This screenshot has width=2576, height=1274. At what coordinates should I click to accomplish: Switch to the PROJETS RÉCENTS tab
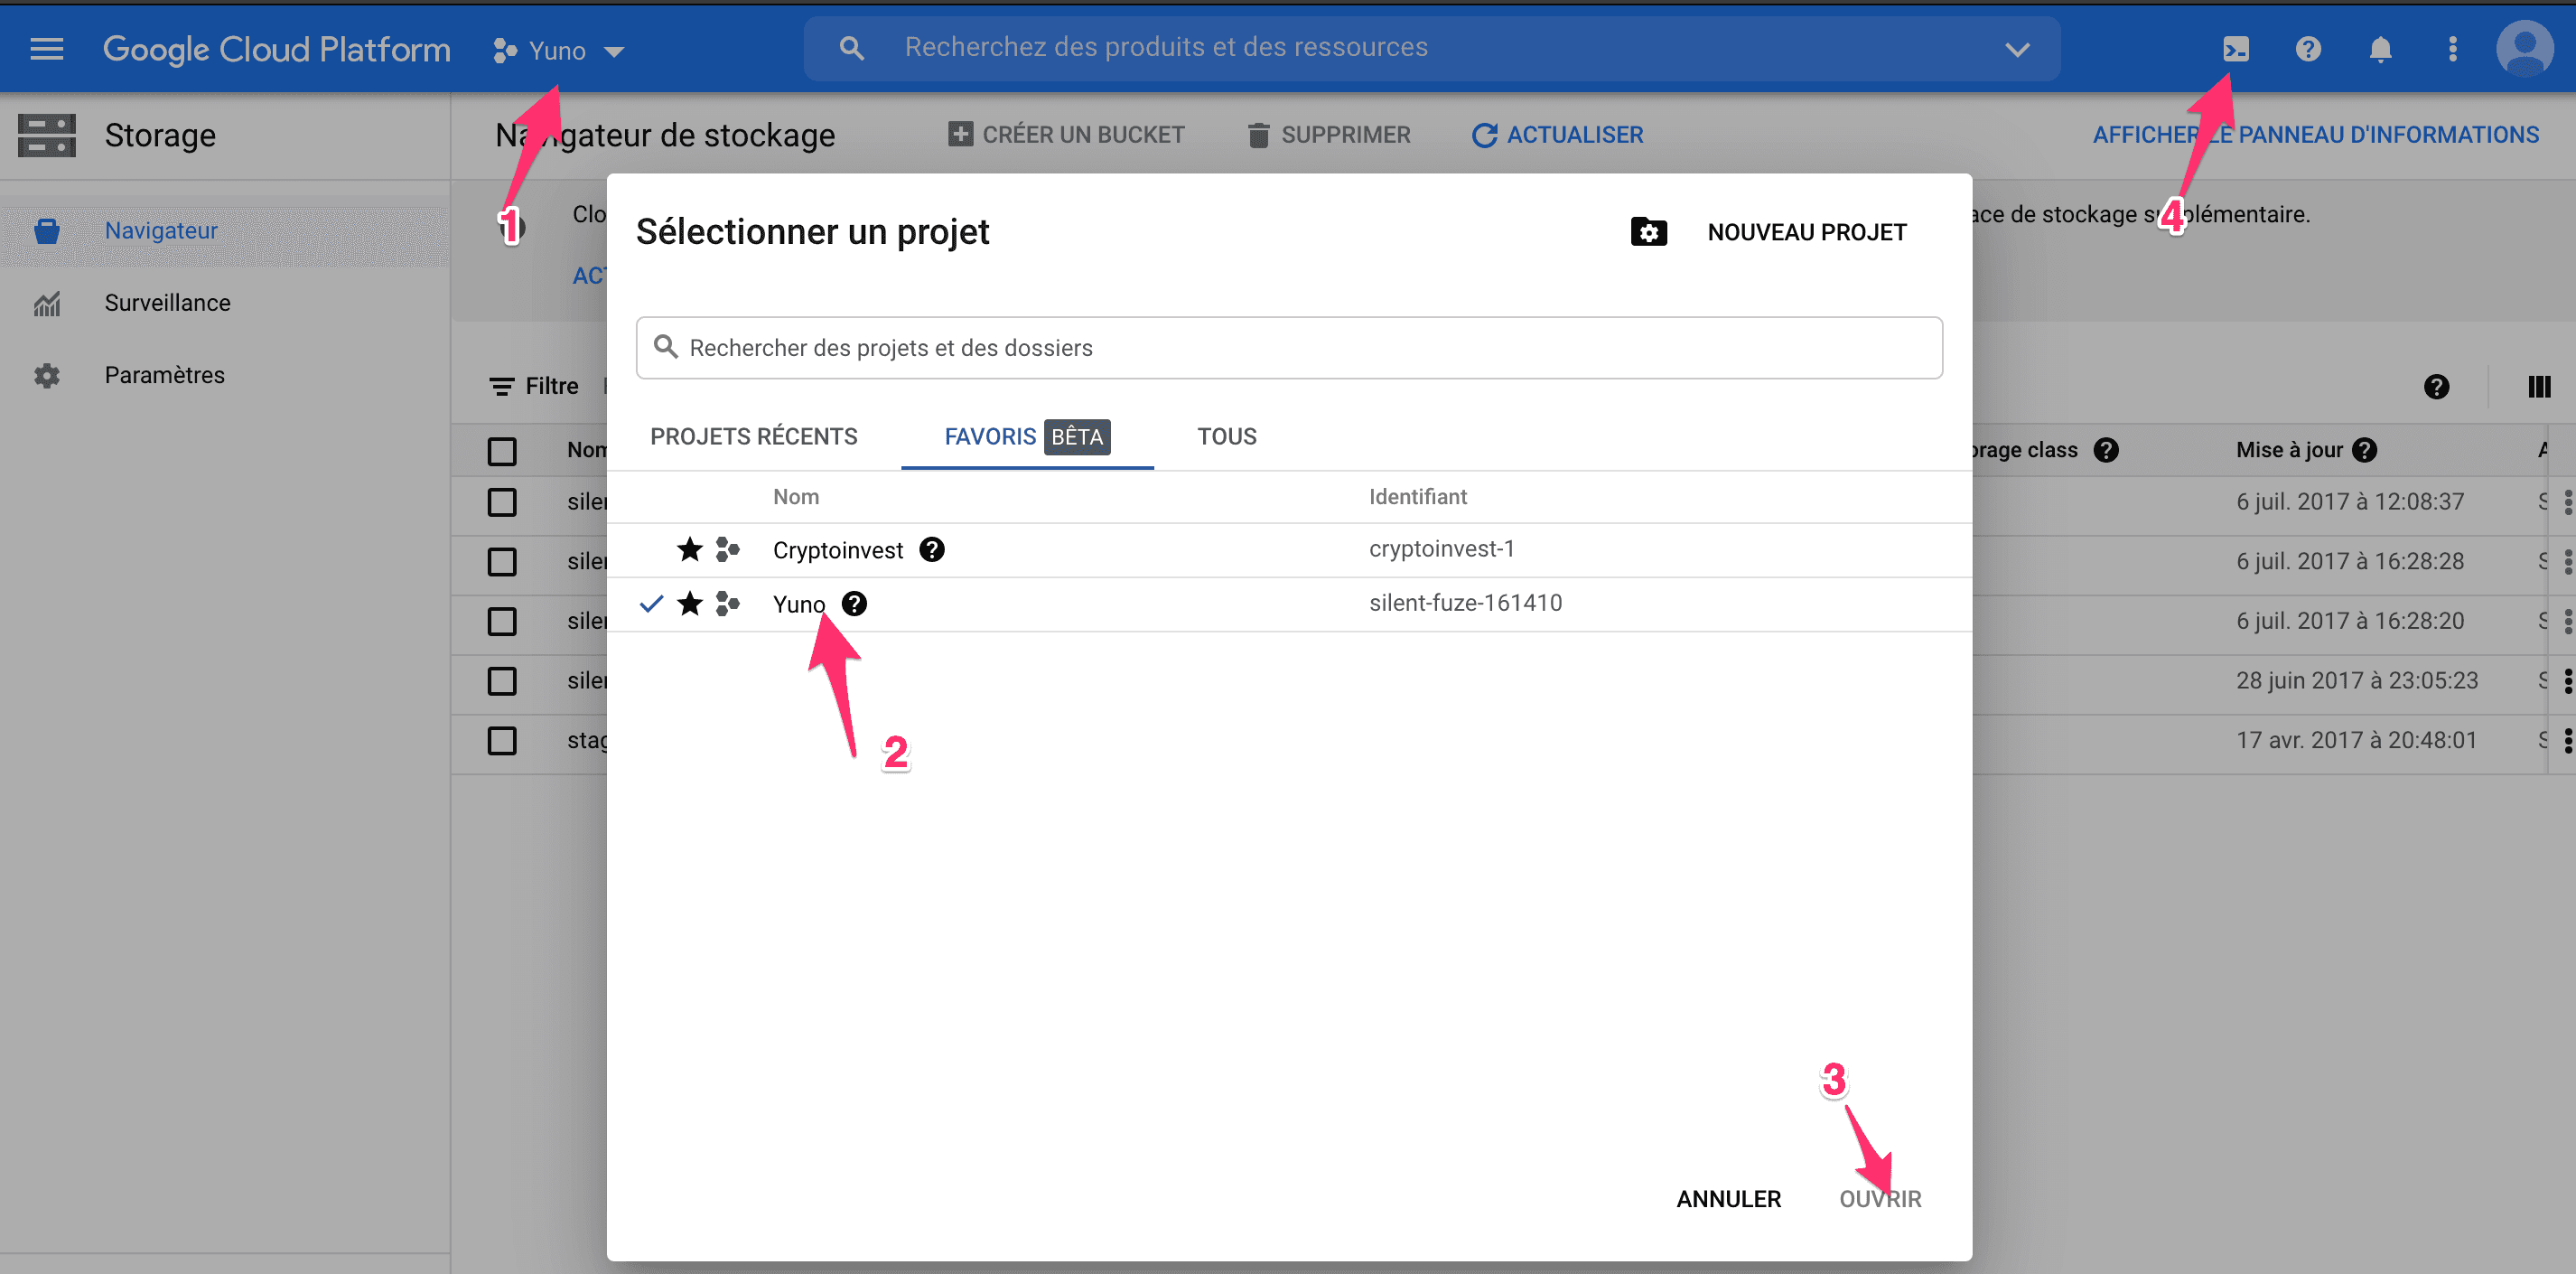[x=754, y=436]
